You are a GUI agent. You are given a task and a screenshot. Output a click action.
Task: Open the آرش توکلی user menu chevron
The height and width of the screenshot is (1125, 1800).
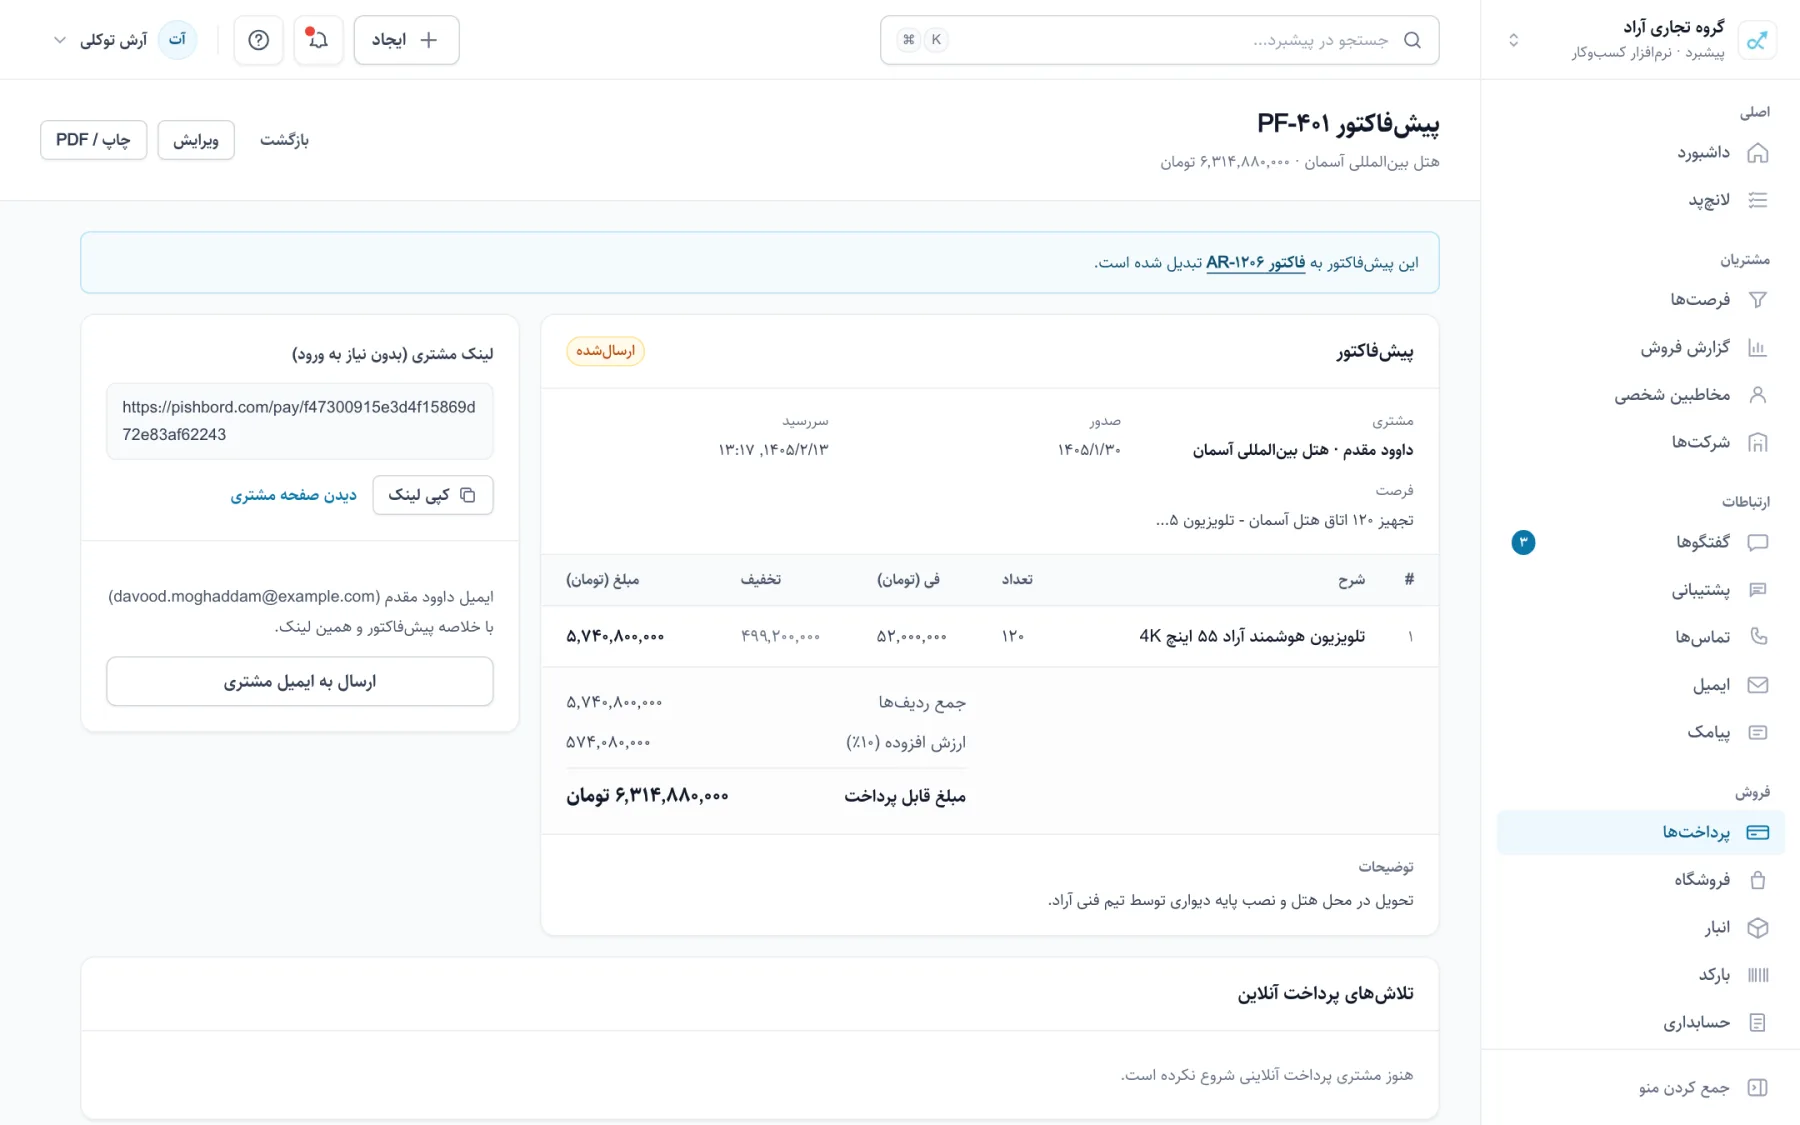[x=60, y=40]
